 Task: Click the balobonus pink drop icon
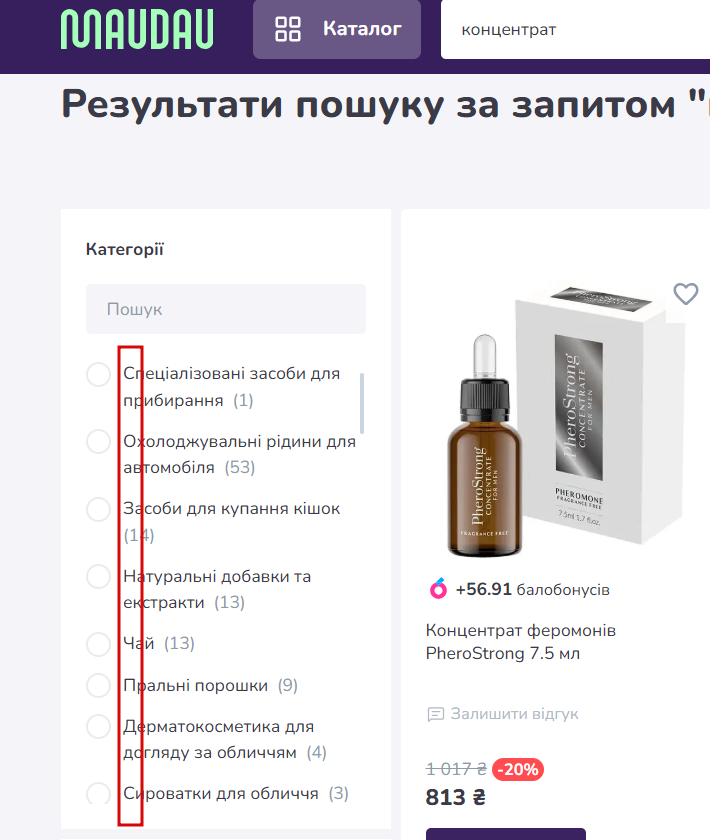pos(438,588)
